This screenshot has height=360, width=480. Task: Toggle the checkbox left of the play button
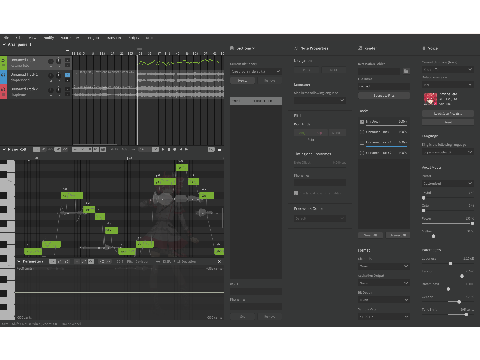pyautogui.click(x=155, y=150)
